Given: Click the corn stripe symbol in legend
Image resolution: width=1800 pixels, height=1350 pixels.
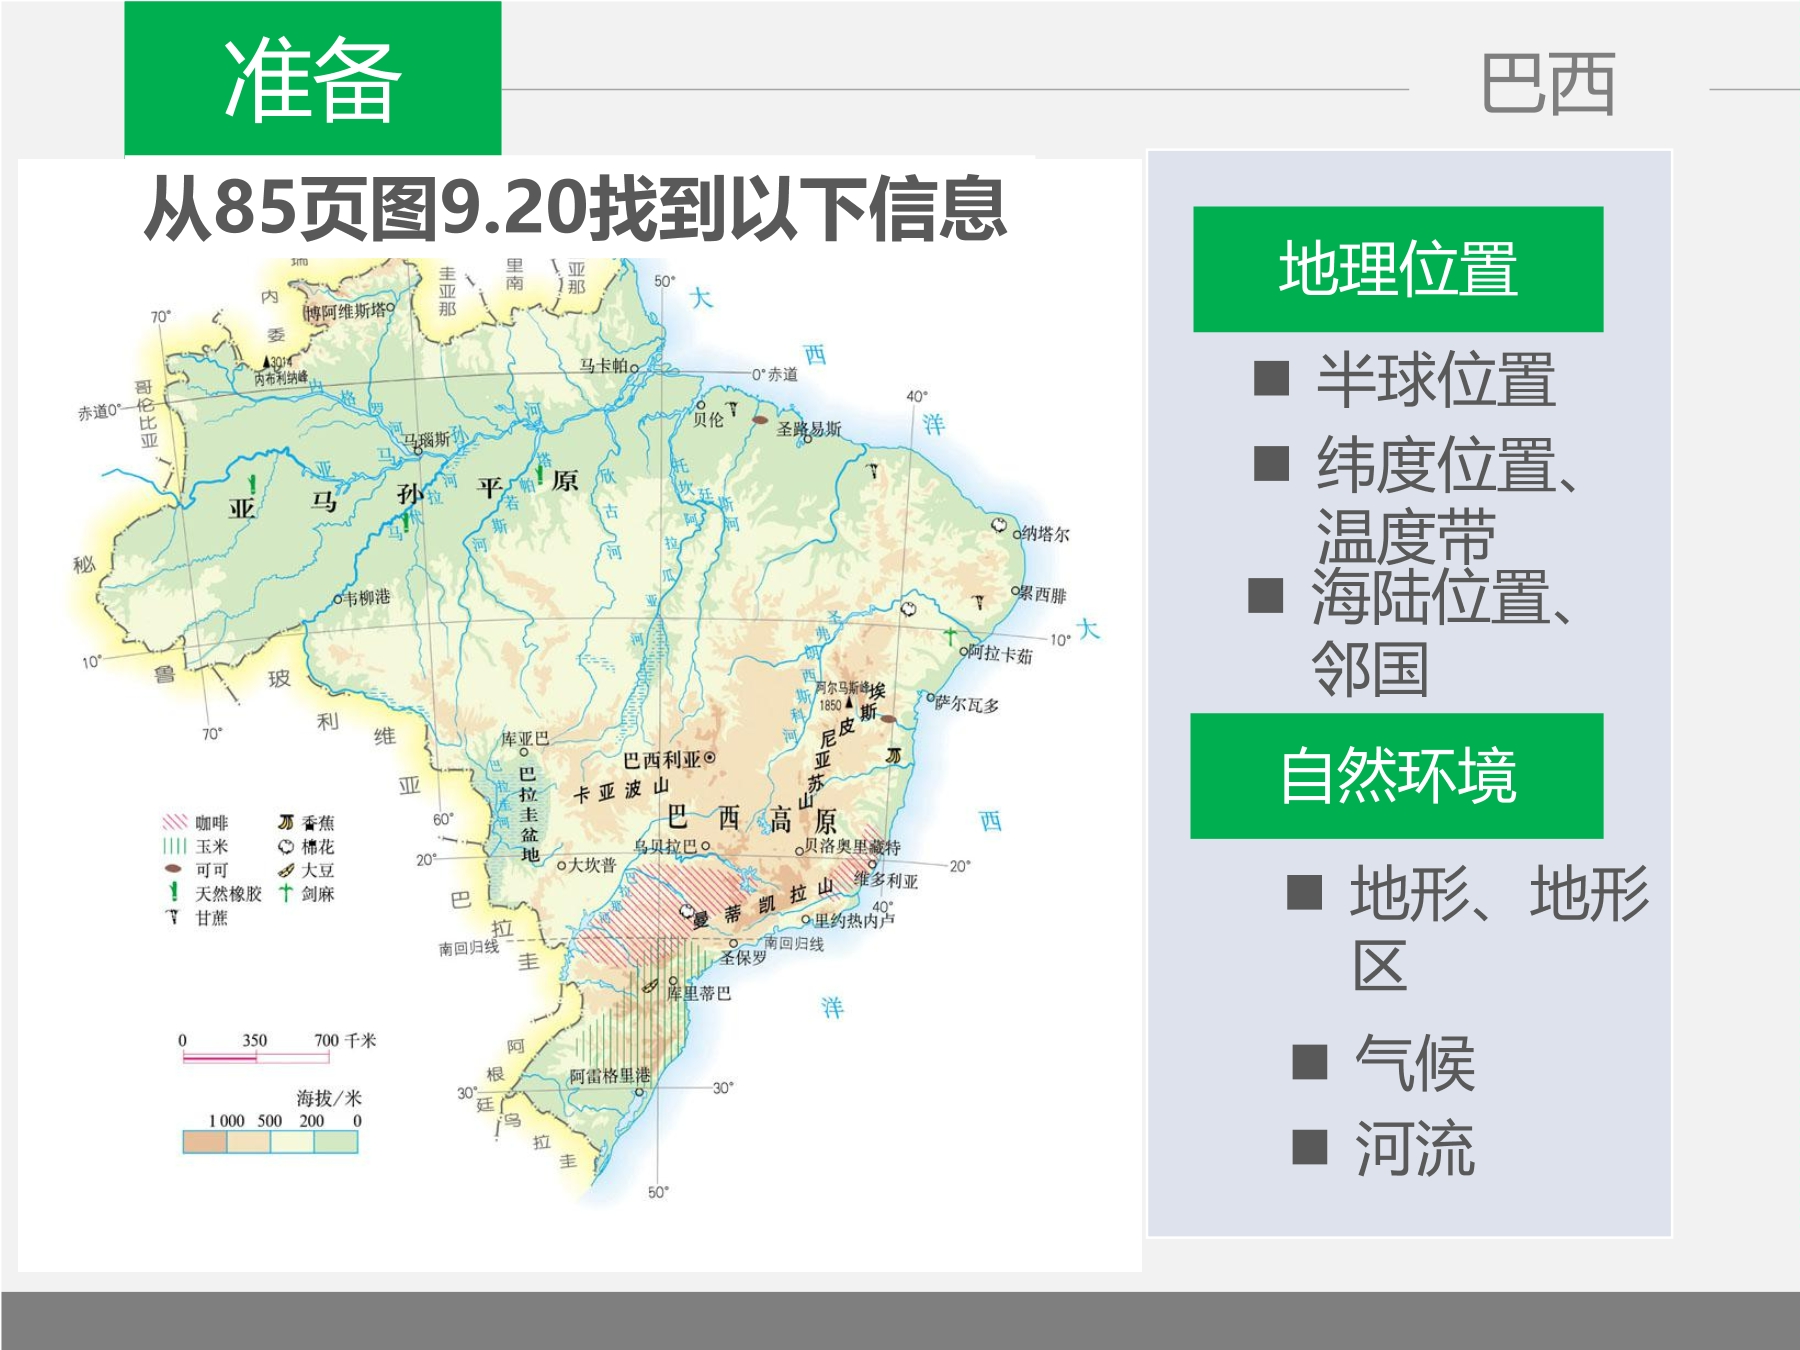Looking at the screenshot, I should point(175,846).
